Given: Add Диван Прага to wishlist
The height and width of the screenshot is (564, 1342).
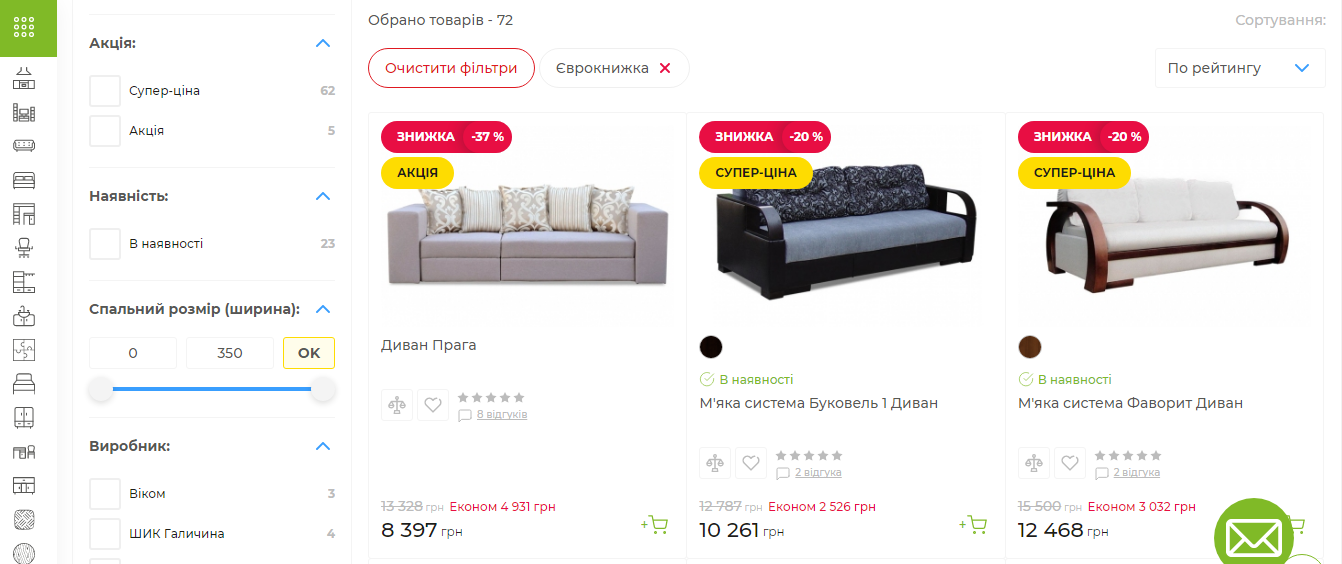Looking at the screenshot, I should tap(433, 405).
